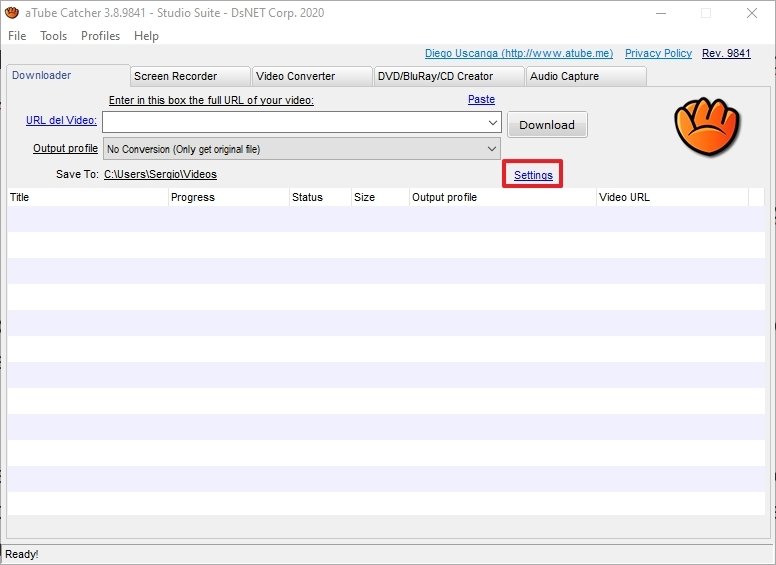
Task: Click the Video URL column header
Action: pos(672,197)
